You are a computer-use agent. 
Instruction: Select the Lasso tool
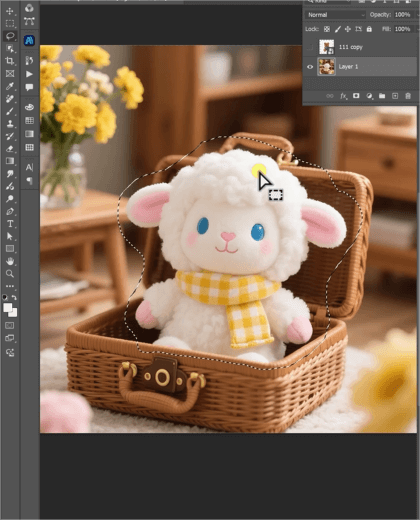pyautogui.click(x=10, y=36)
